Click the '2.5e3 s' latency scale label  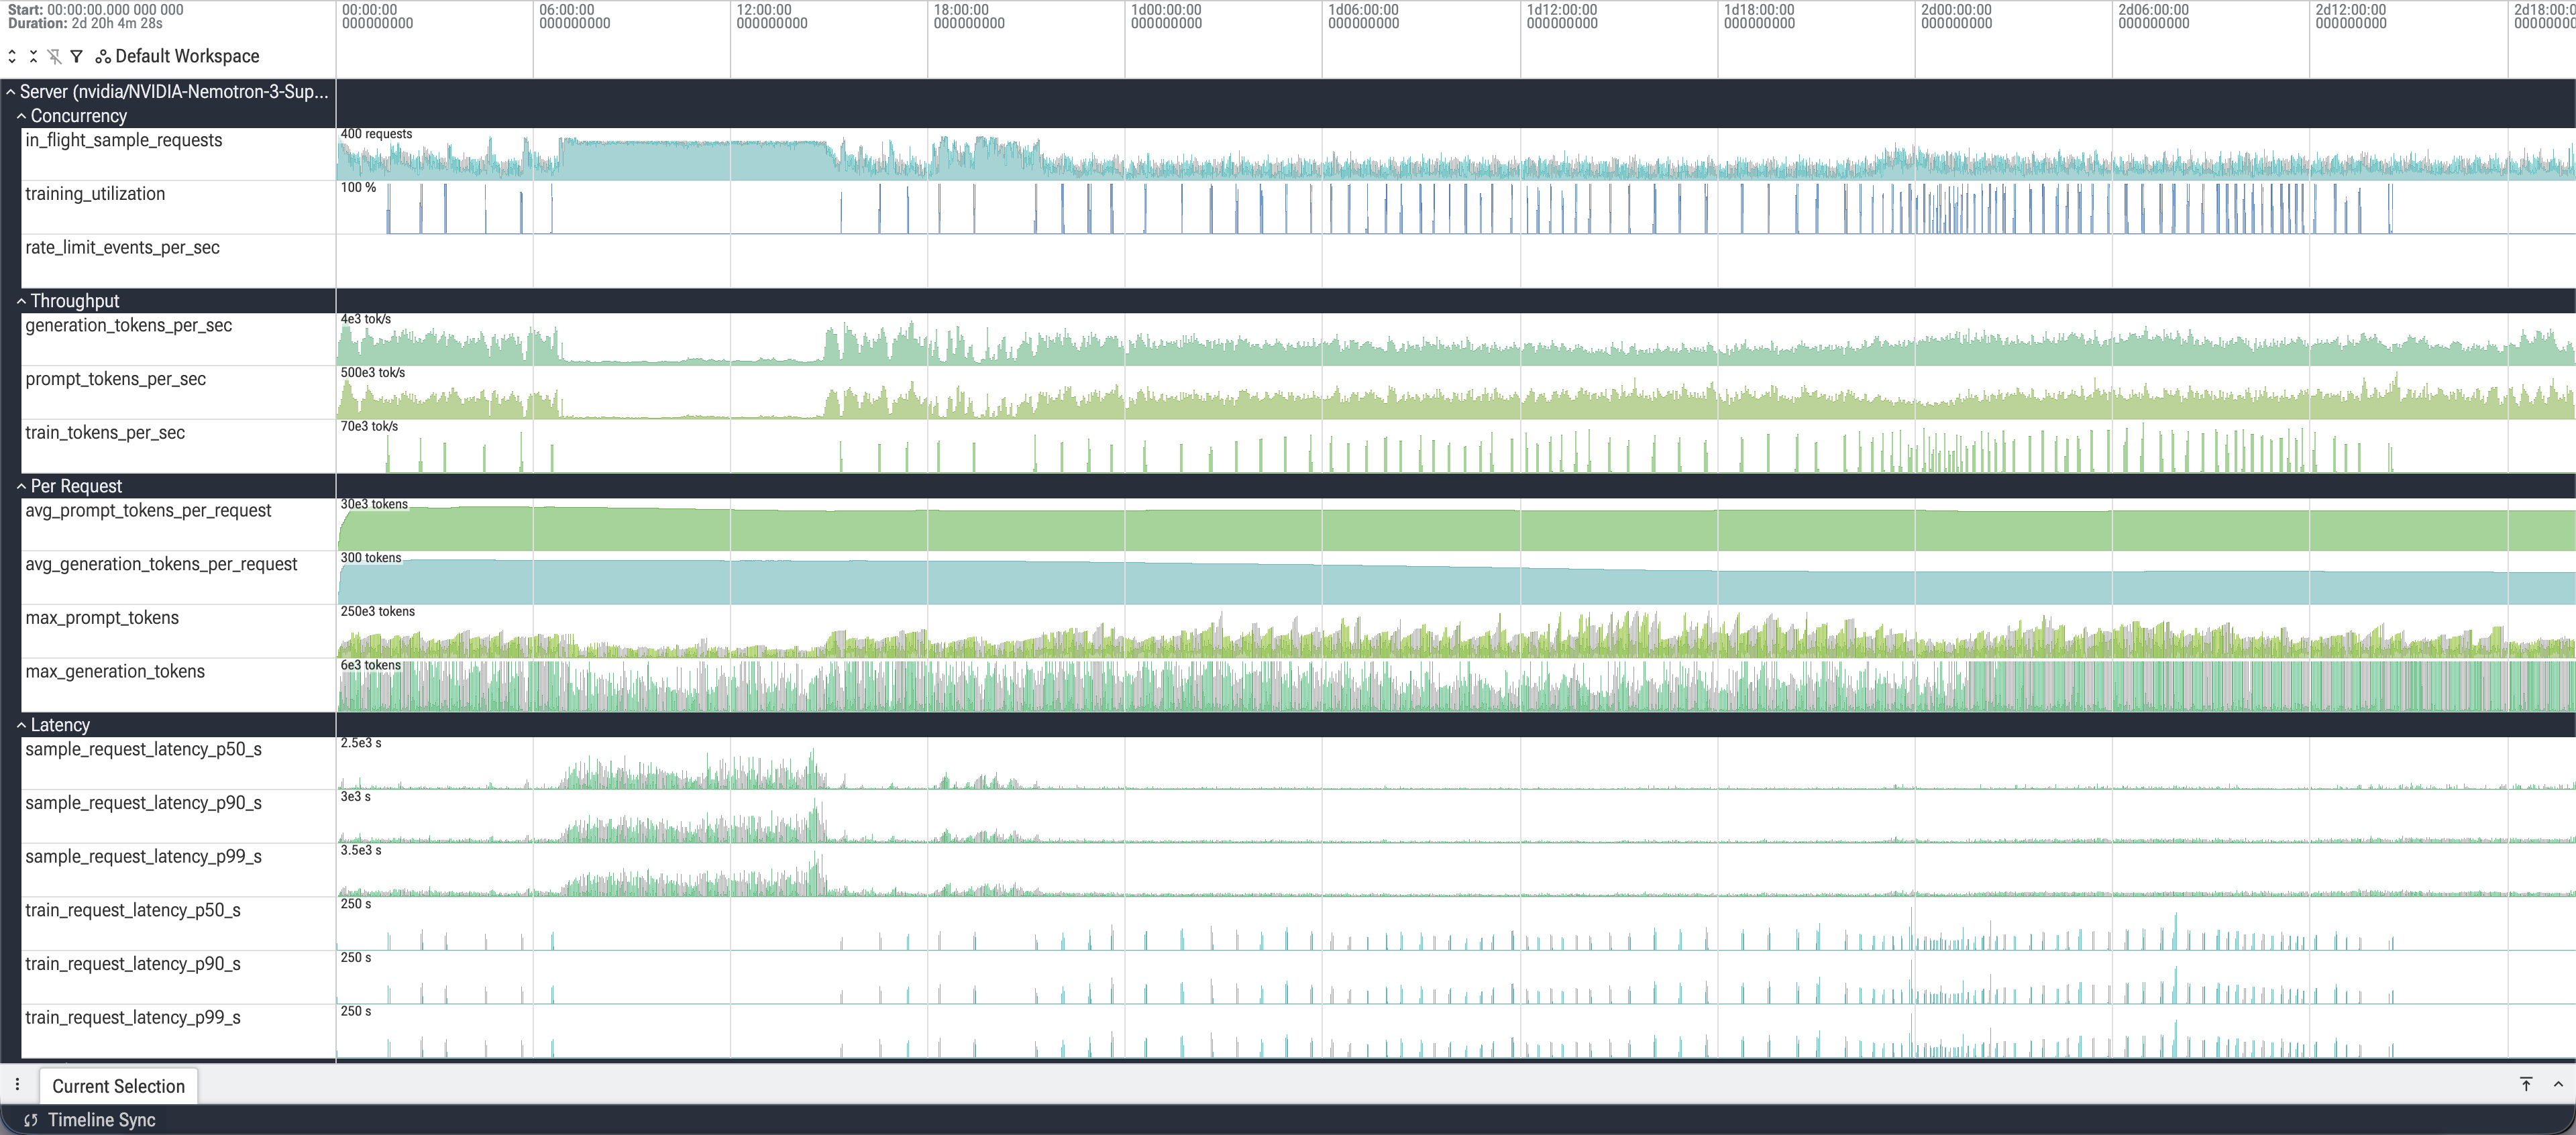[x=361, y=743]
